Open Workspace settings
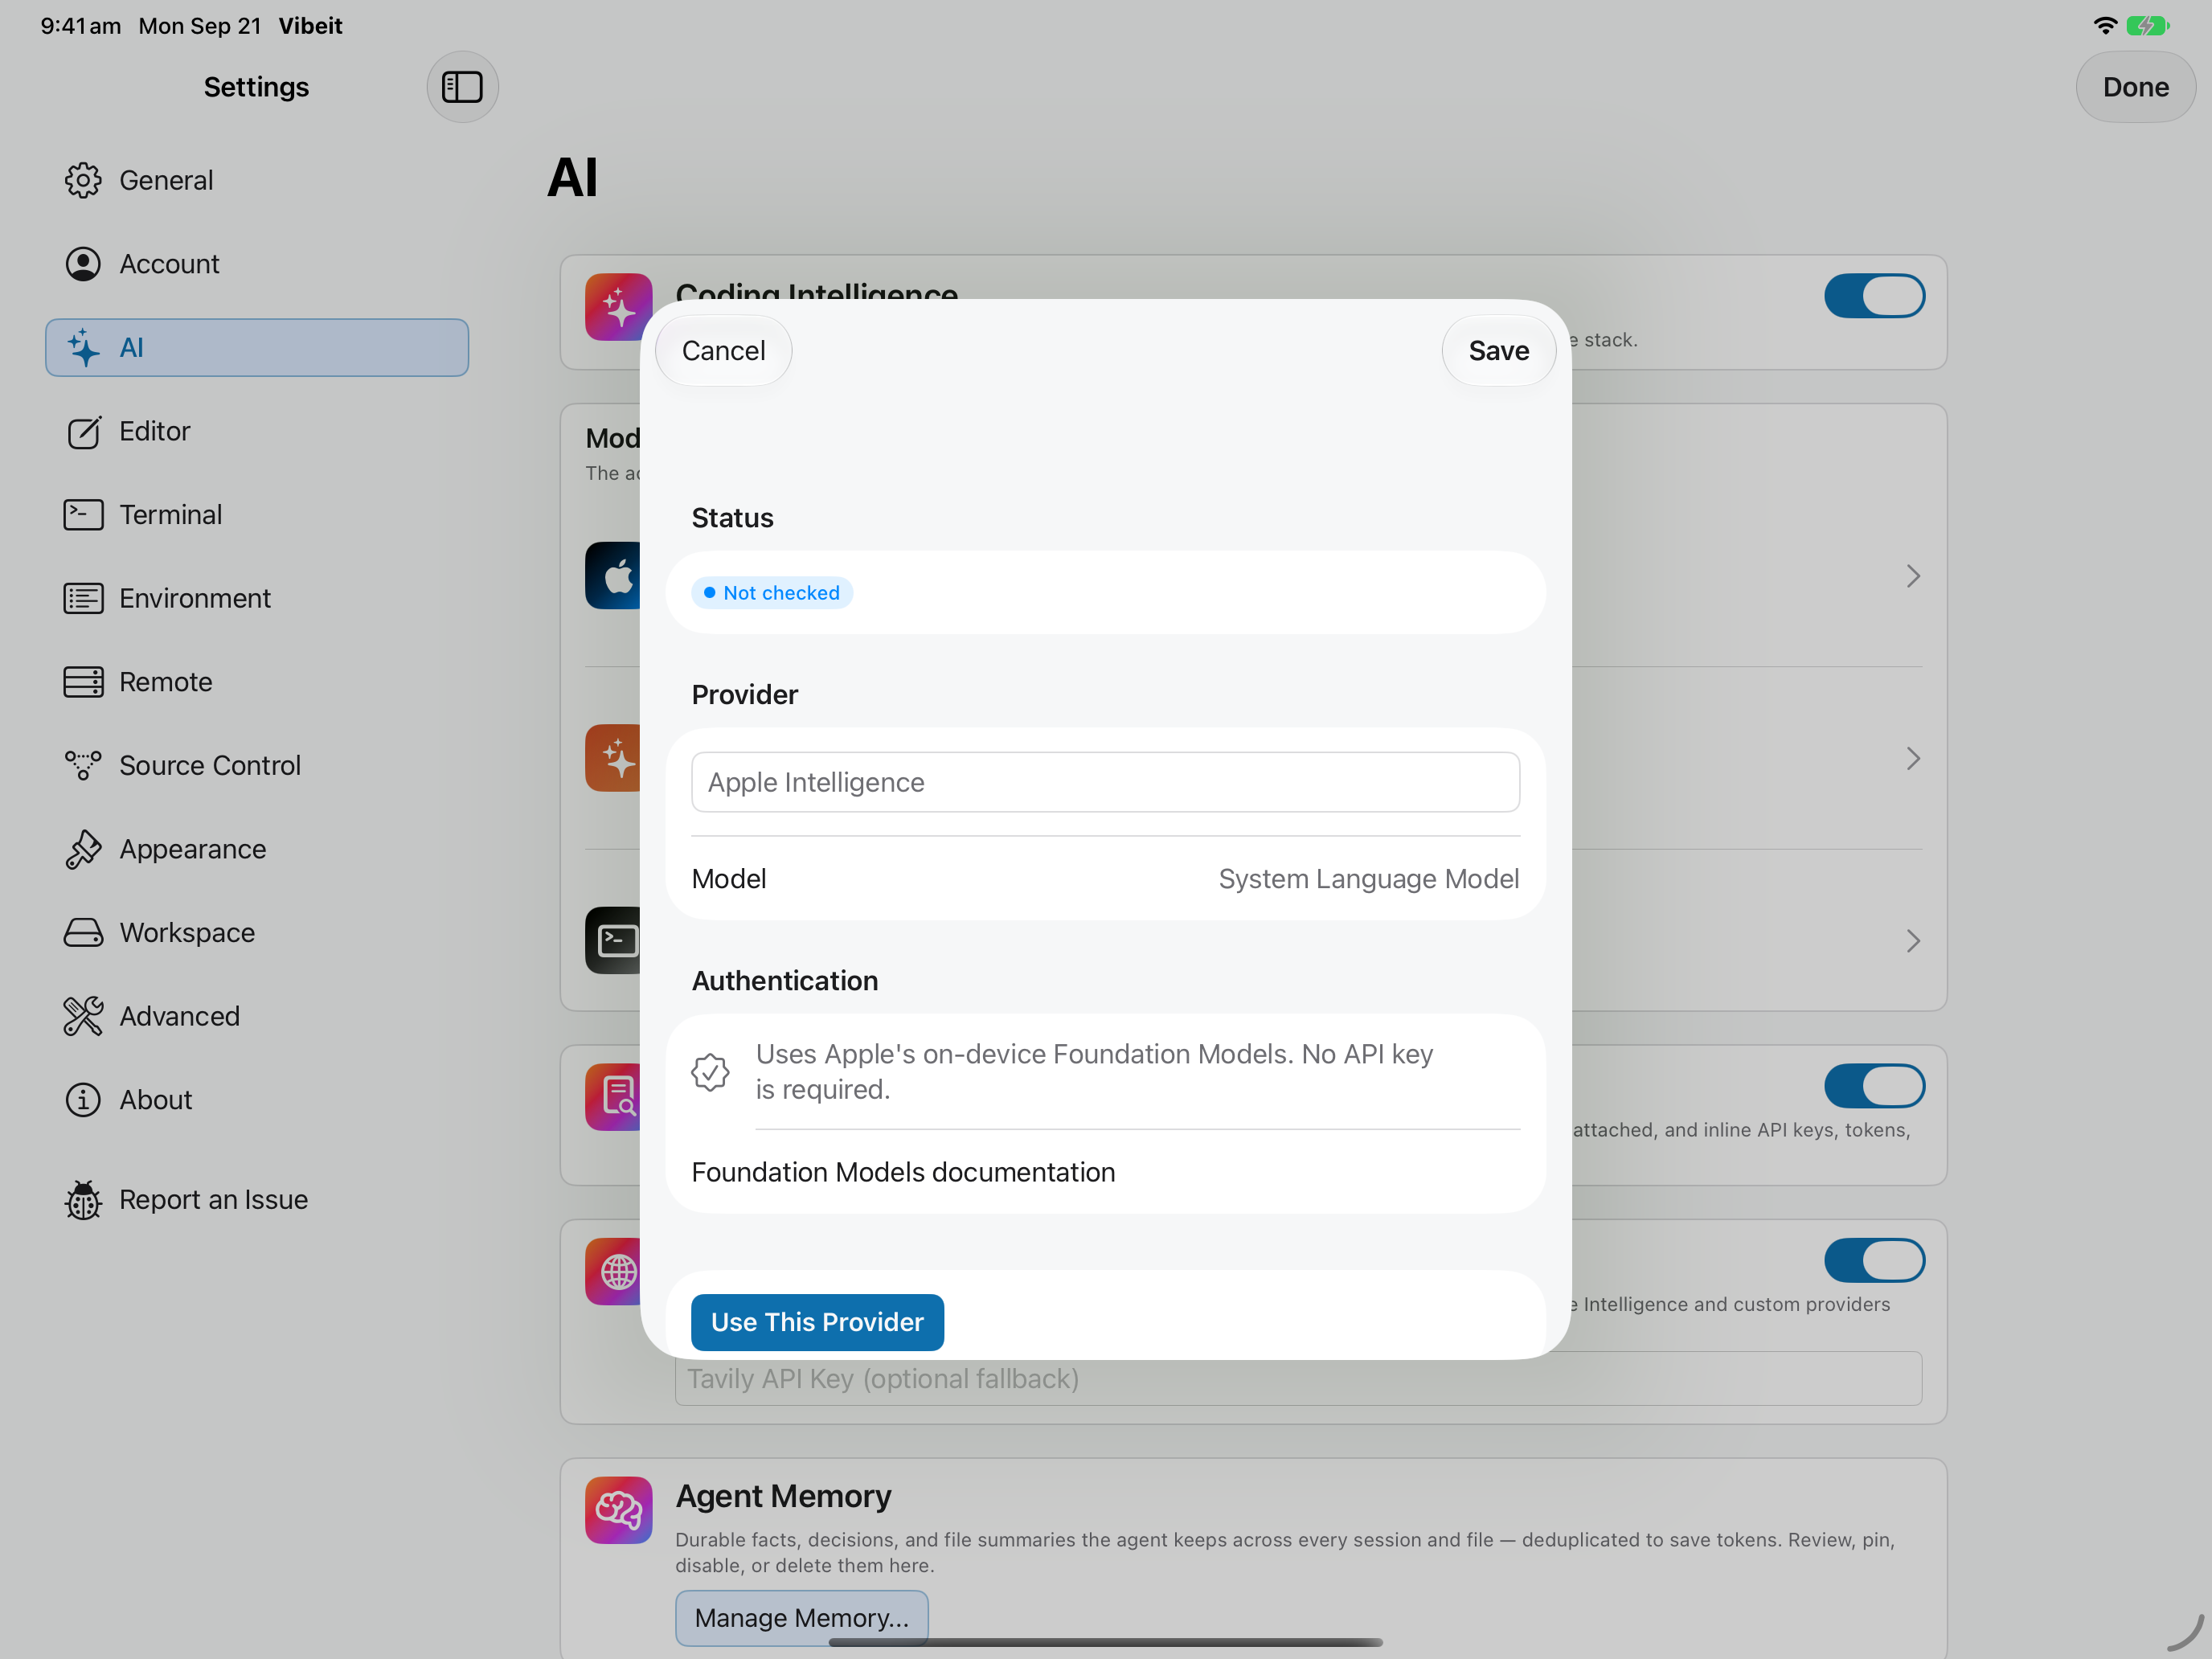The height and width of the screenshot is (1659, 2212). tap(257, 932)
